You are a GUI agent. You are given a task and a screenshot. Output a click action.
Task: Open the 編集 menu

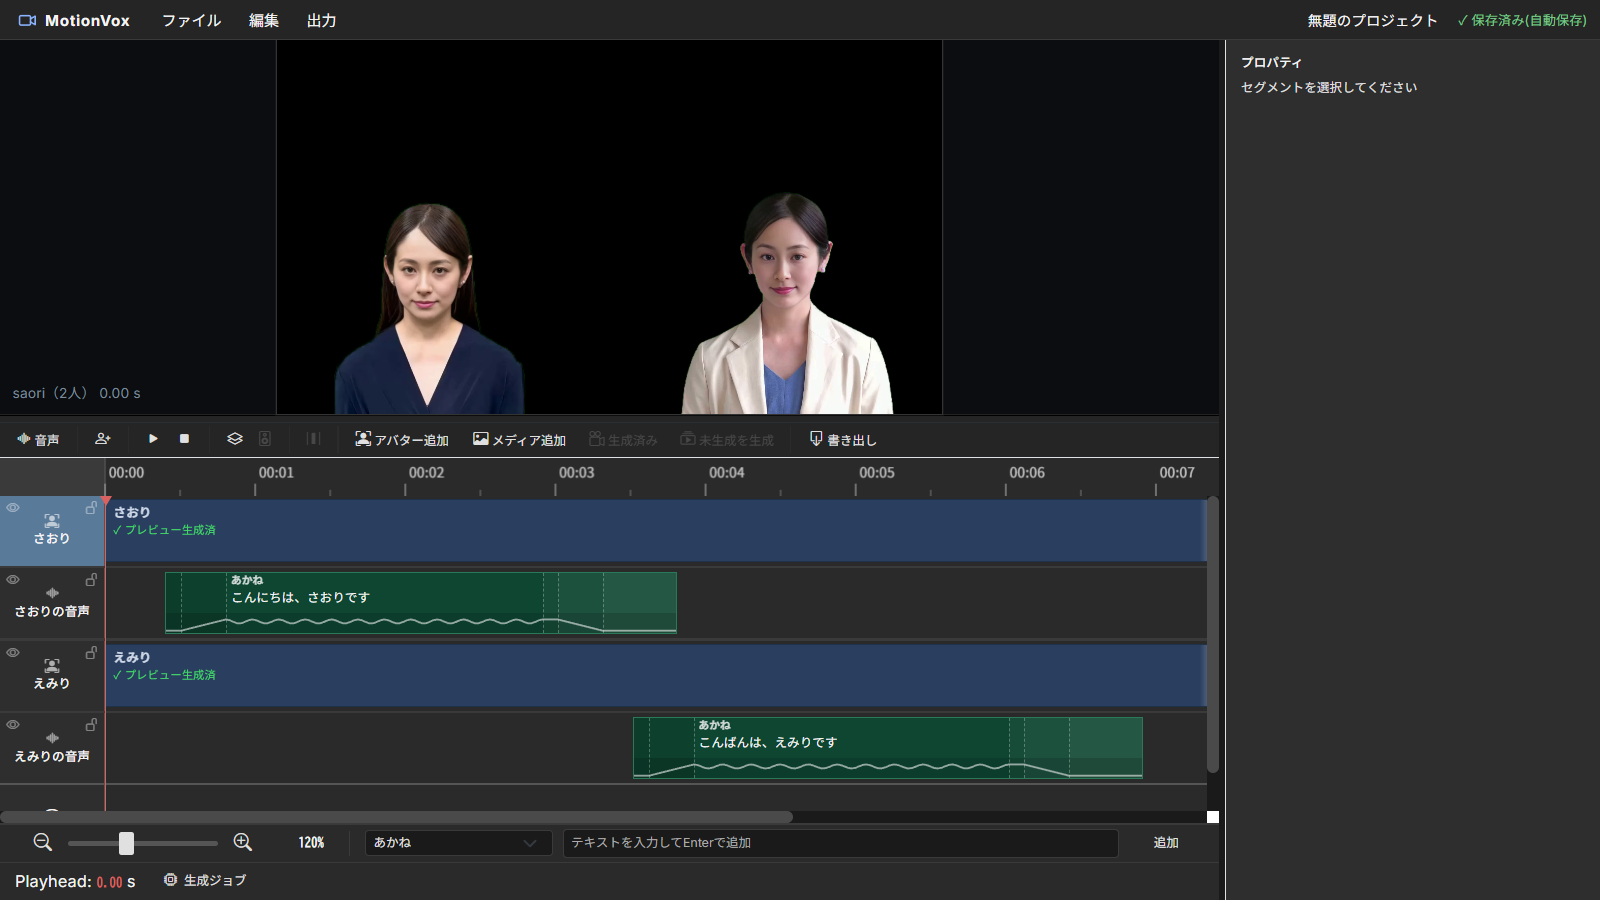coord(264,20)
